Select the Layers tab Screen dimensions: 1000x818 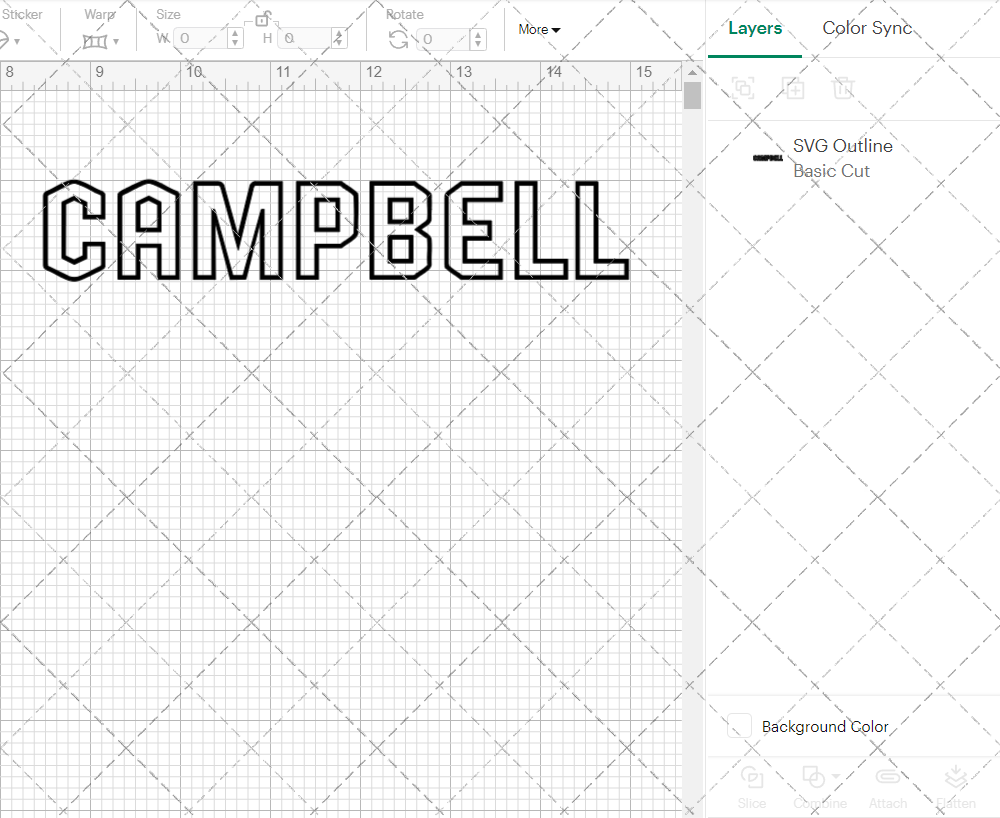tap(755, 28)
